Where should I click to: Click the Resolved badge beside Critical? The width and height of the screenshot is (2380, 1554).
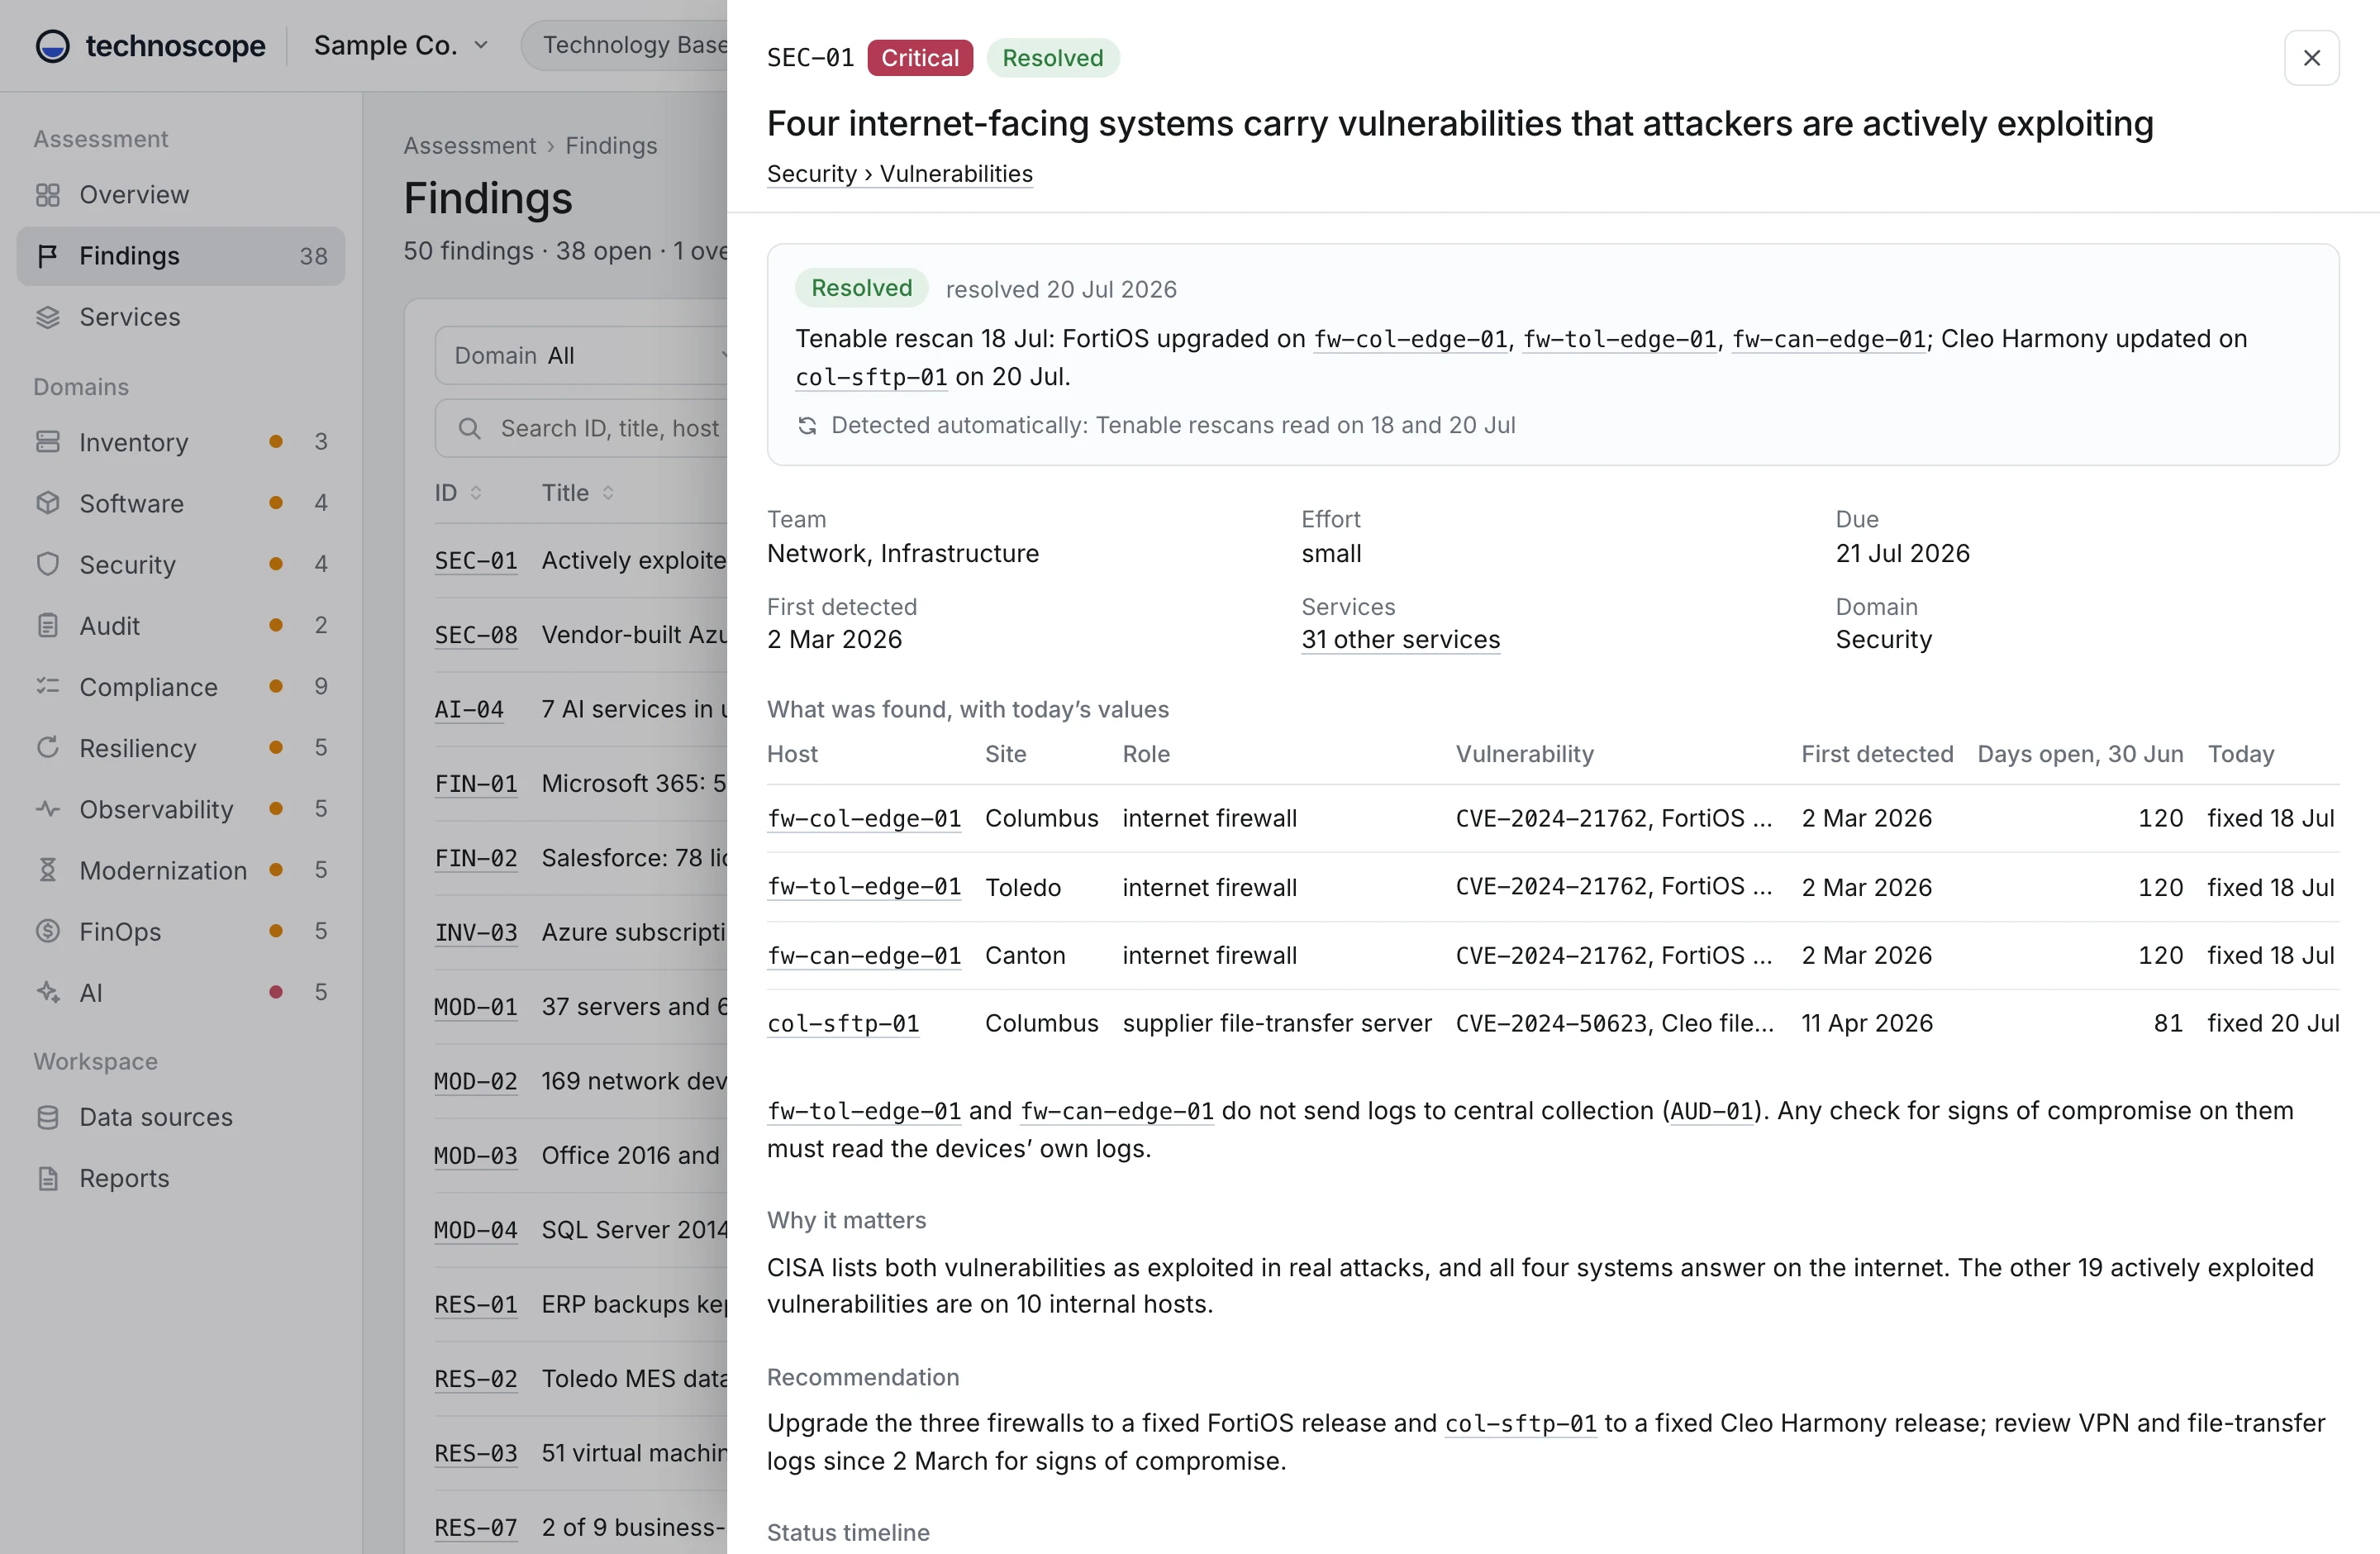(1052, 58)
